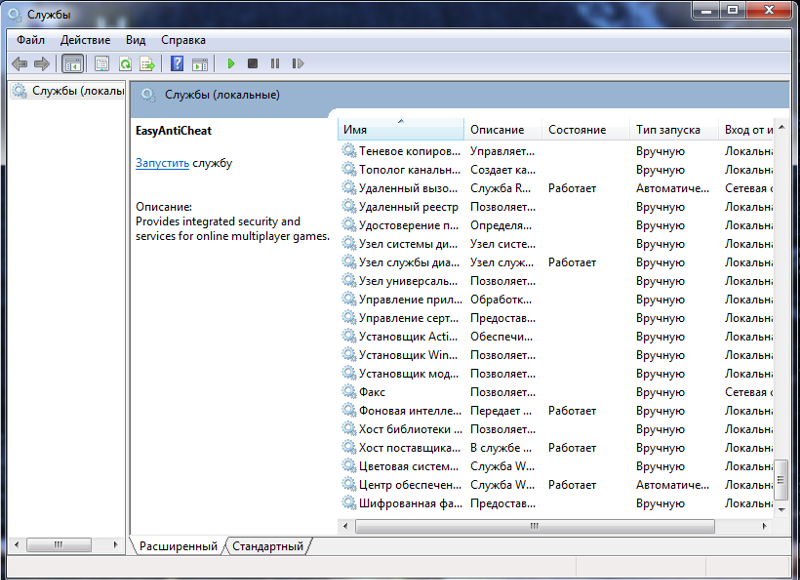Maximize the Службы window

coord(732,10)
